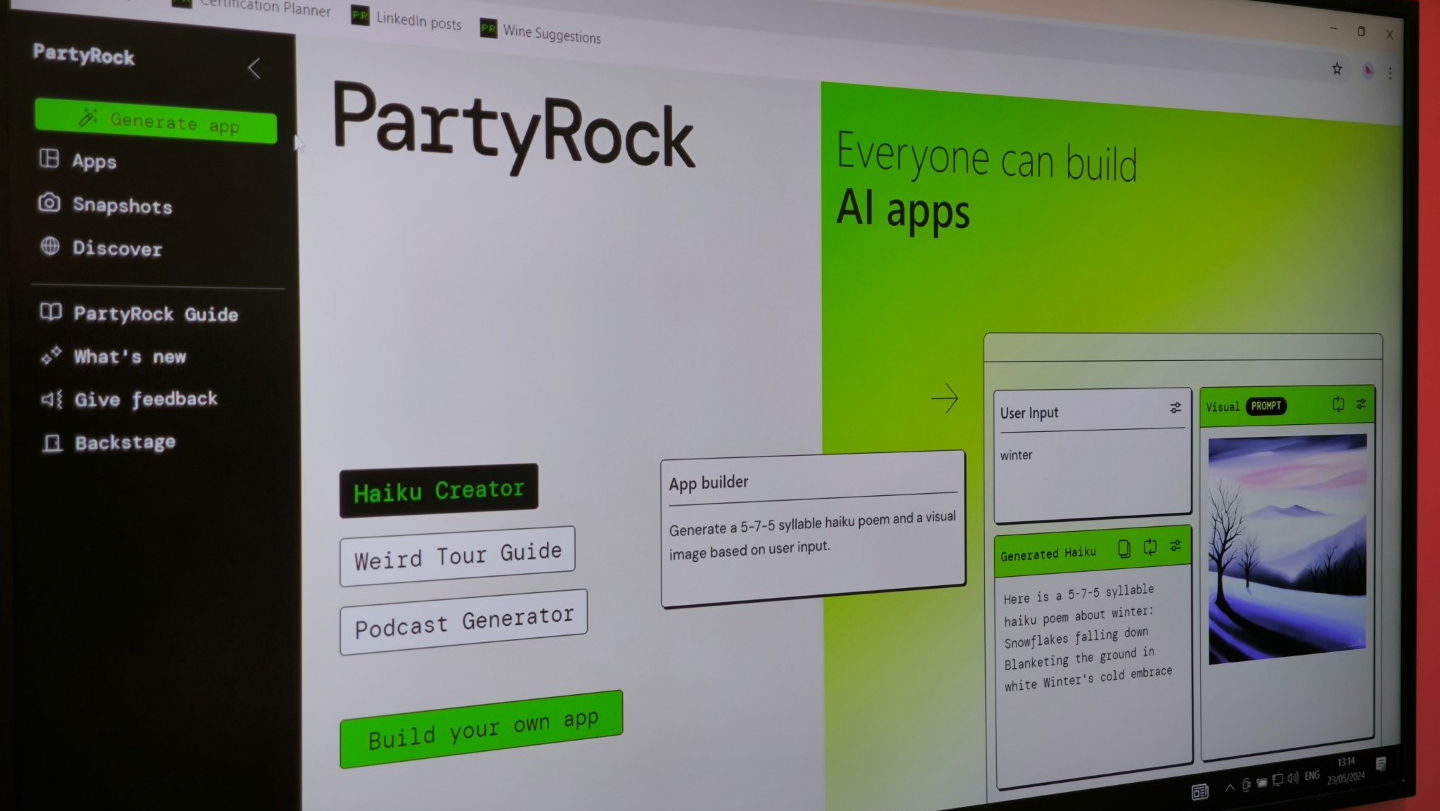Bookmark this page with the star icon
Image resolution: width=1440 pixels, height=811 pixels.
click(1336, 69)
